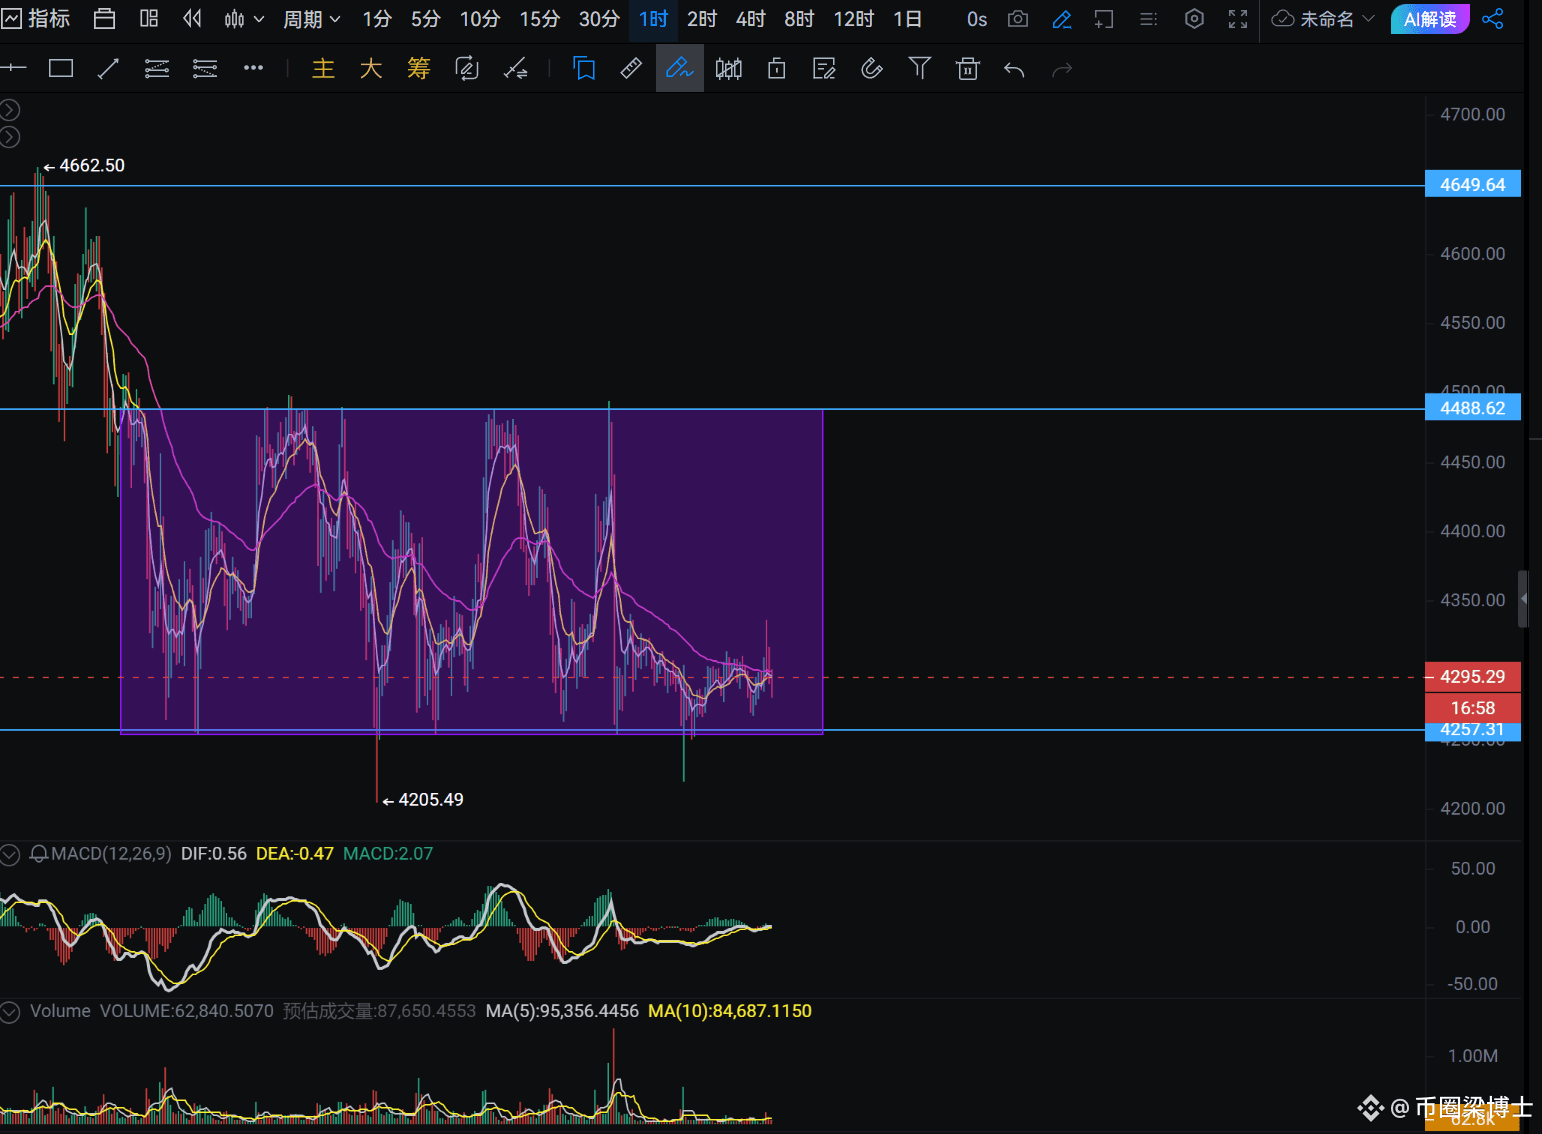Collapse the Volume indicator panel
The image size is (1542, 1134).
[10, 1012]
